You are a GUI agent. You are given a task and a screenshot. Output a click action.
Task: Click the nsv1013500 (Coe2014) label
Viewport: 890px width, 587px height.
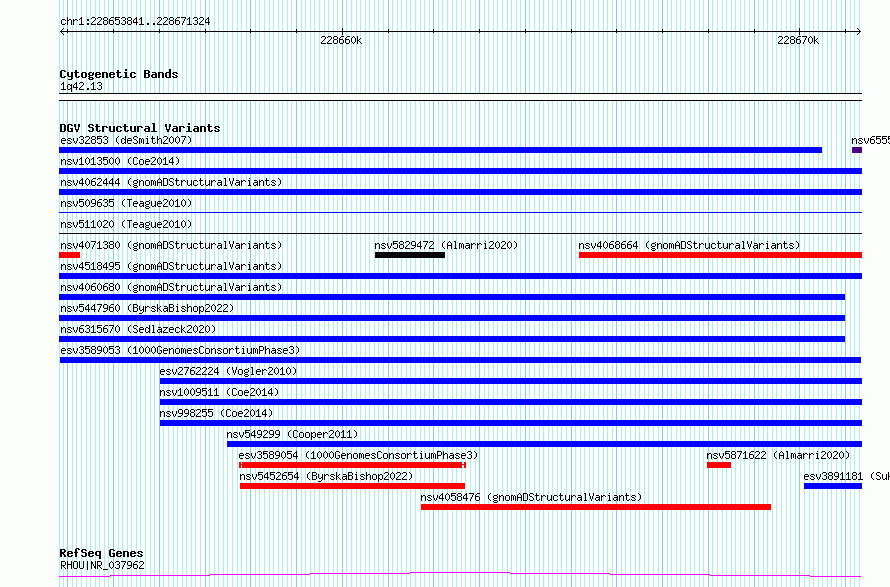pyautogui.click(x=120, y=161)
